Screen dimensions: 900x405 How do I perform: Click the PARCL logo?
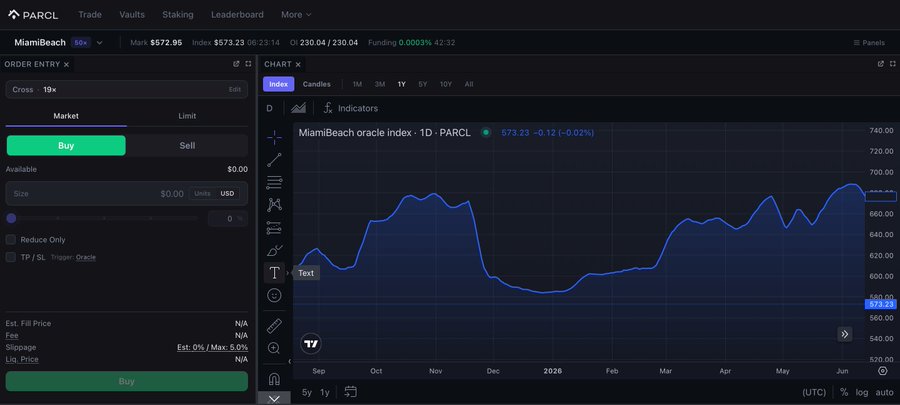point(33,15)
